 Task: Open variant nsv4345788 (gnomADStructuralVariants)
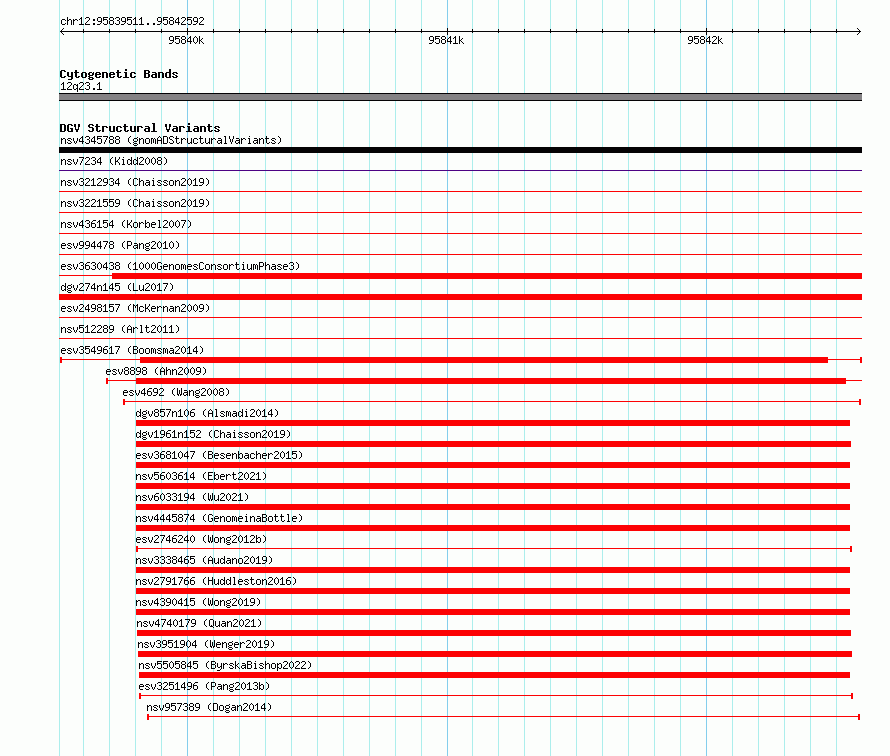click(171, 140)
